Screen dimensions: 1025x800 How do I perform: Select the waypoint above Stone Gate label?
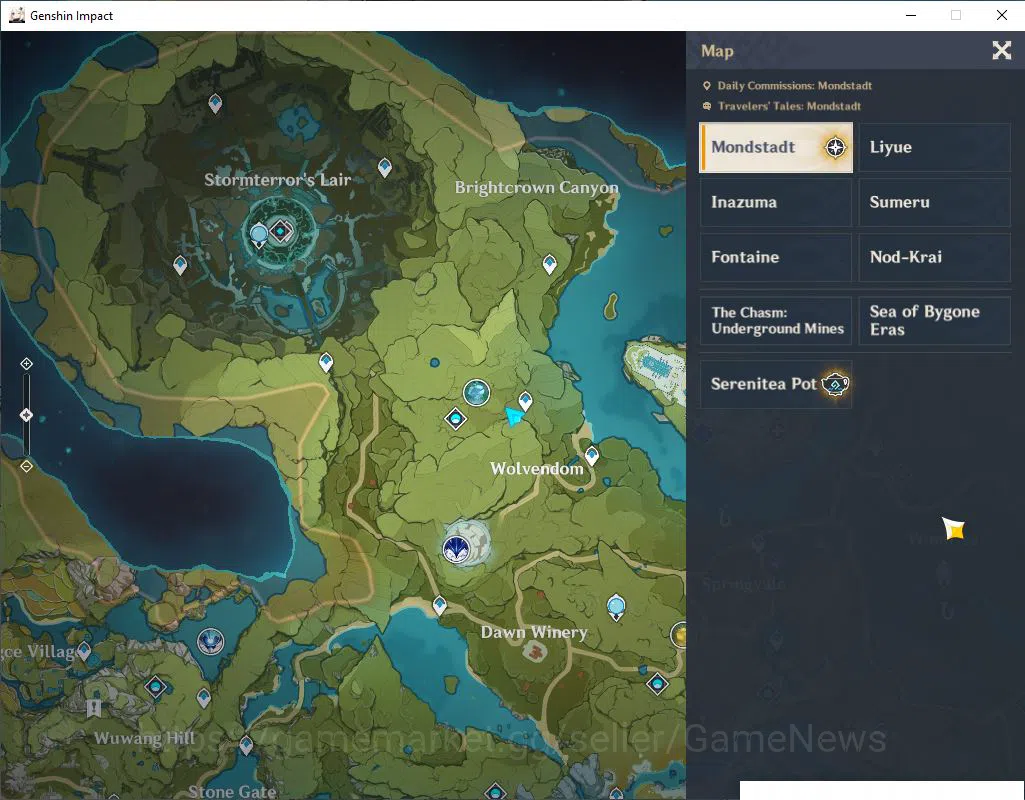[x=246, y=745]
